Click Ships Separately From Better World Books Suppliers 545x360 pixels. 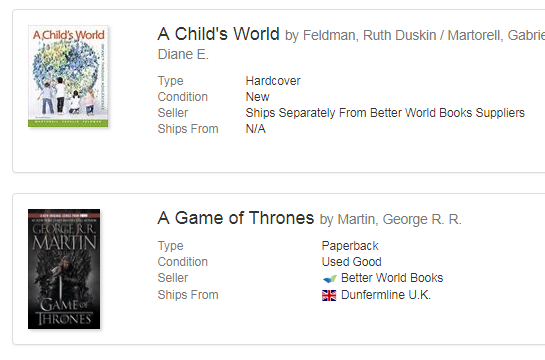385,113
